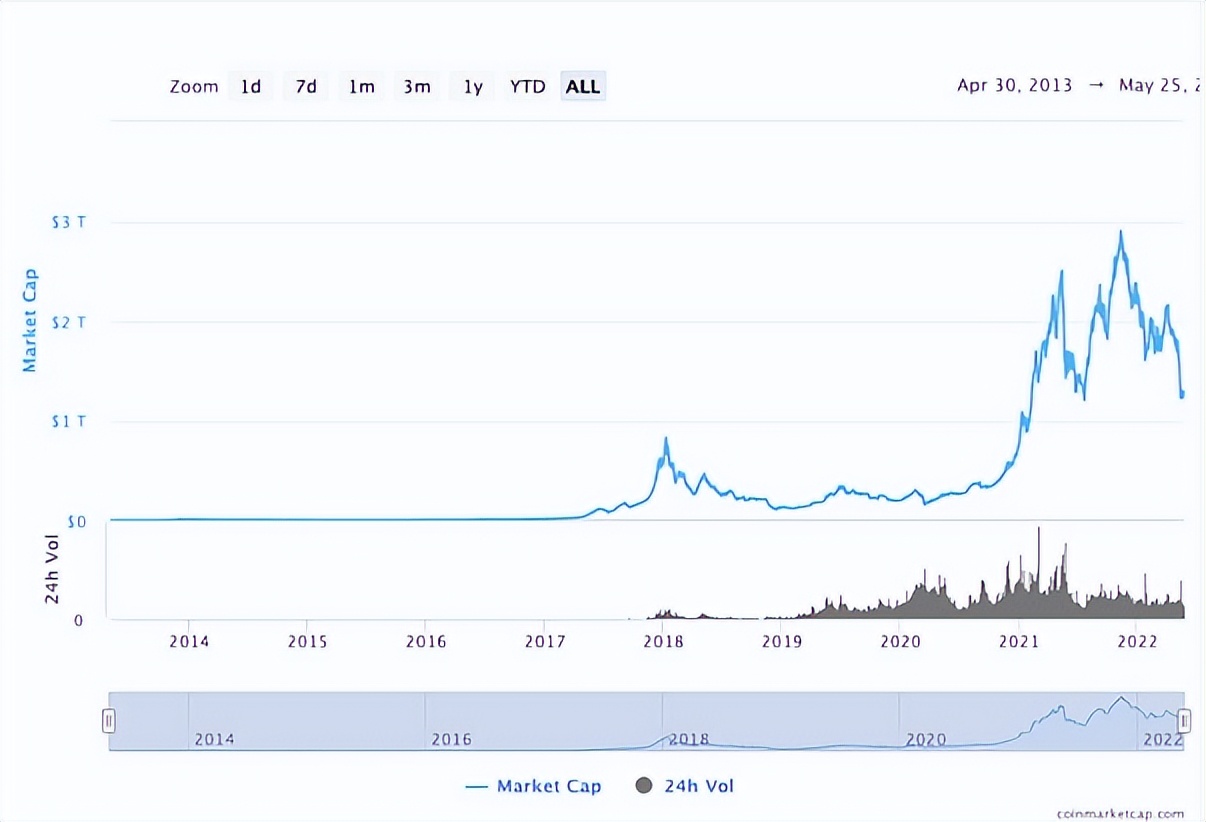1206x822 pixels.
Task: Click the 24h Vol legend circle icon
Action: pyautogui.click(x=644, y=786)
